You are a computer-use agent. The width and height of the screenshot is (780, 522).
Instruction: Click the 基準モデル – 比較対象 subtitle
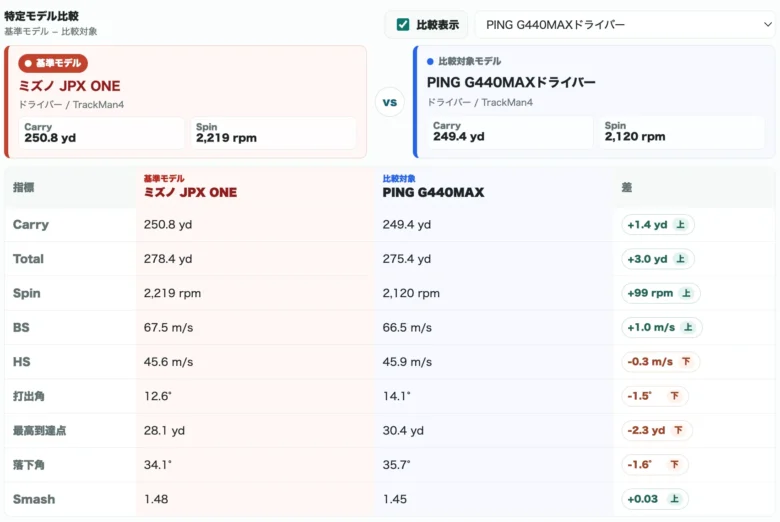click(51, 31)
